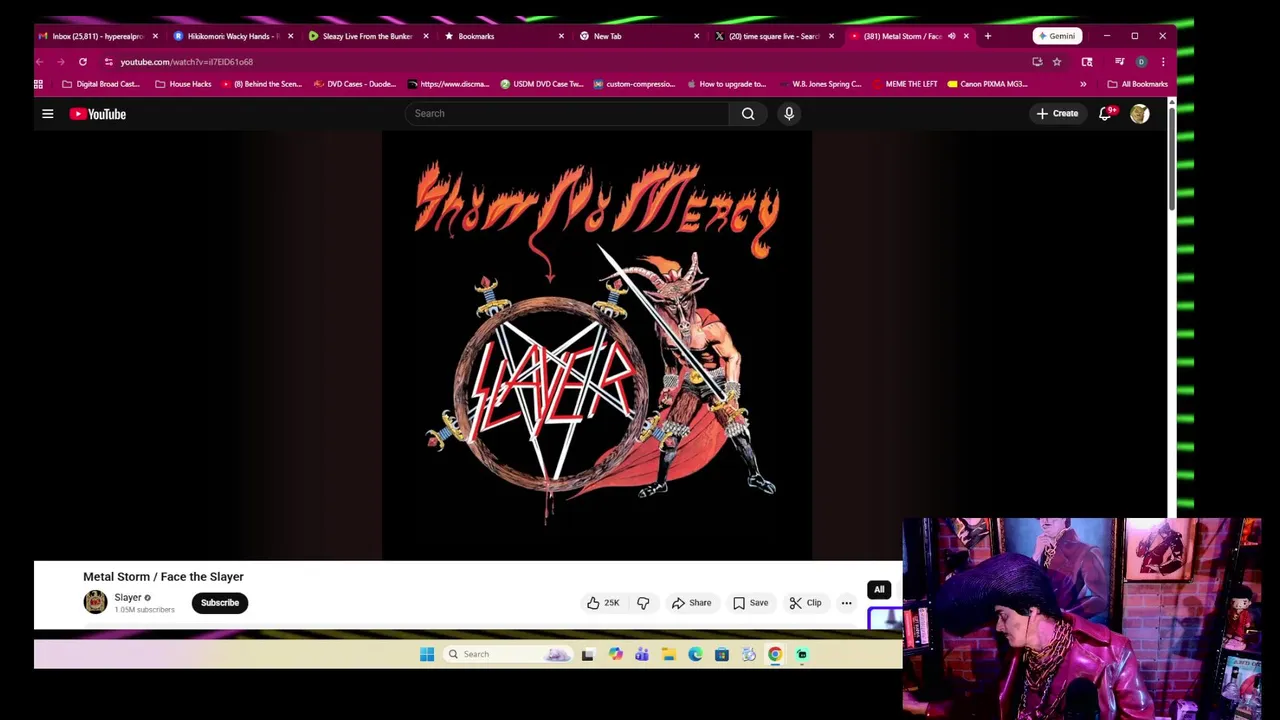View site information icon in address bar

pos(108,62)
